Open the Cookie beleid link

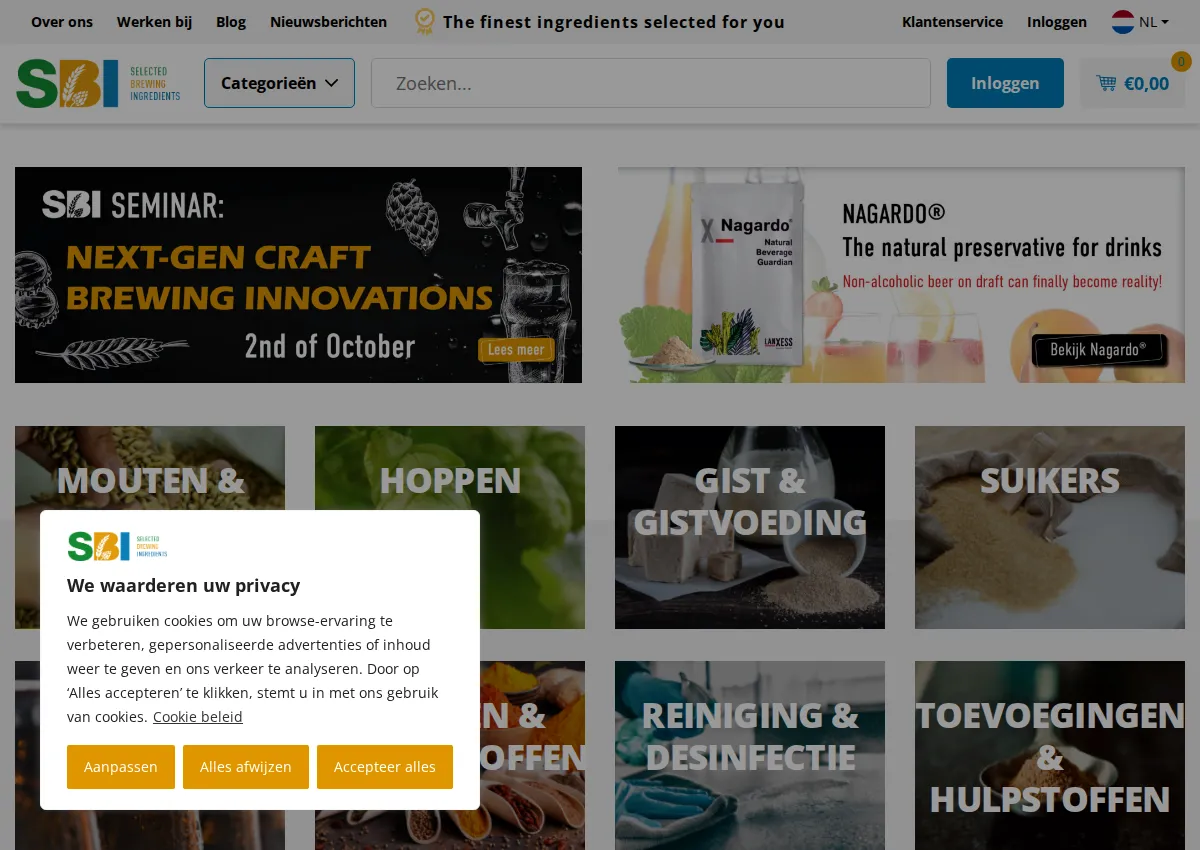click(198, 717)
